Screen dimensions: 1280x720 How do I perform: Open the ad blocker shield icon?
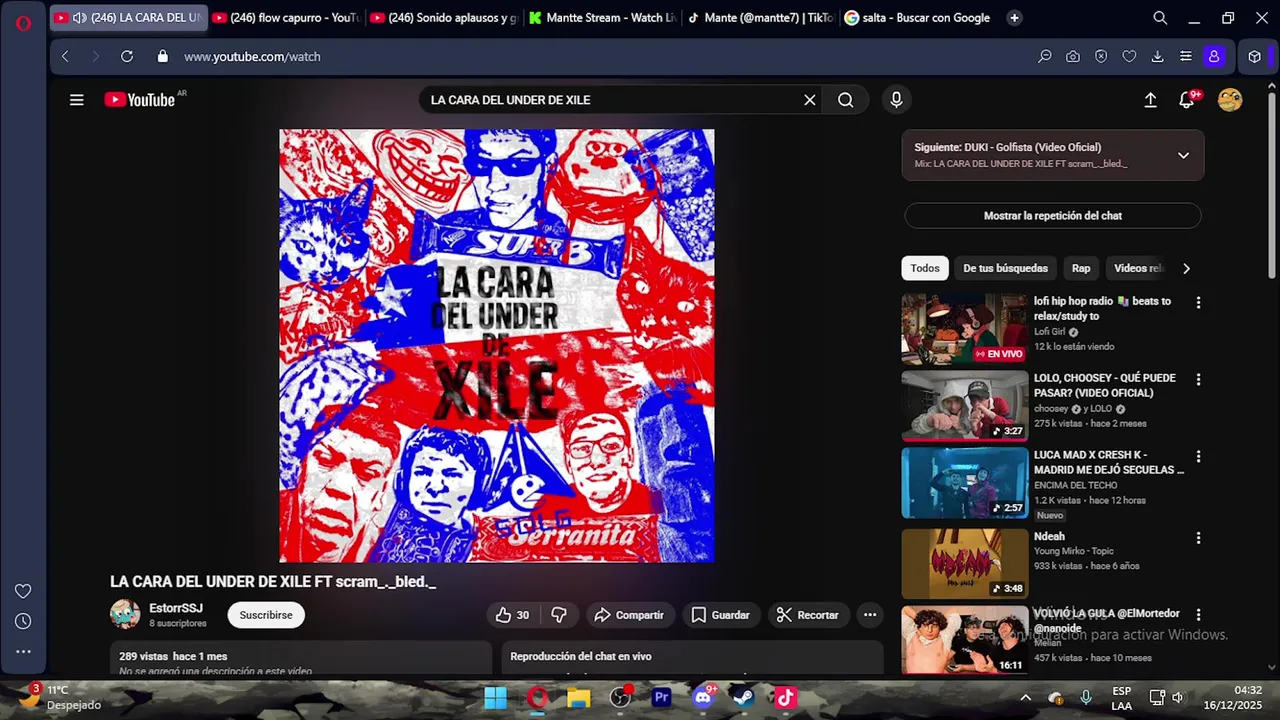click(1101, 57)
